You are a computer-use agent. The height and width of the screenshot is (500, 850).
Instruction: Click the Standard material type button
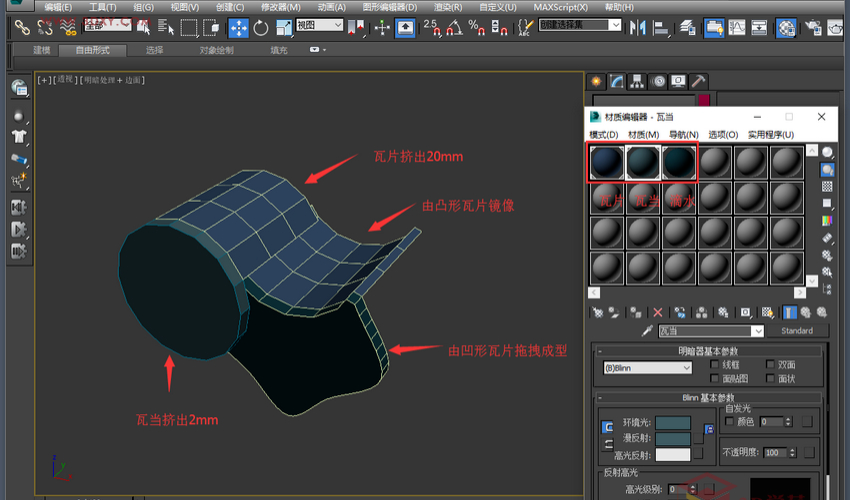[x=797, y=331]
